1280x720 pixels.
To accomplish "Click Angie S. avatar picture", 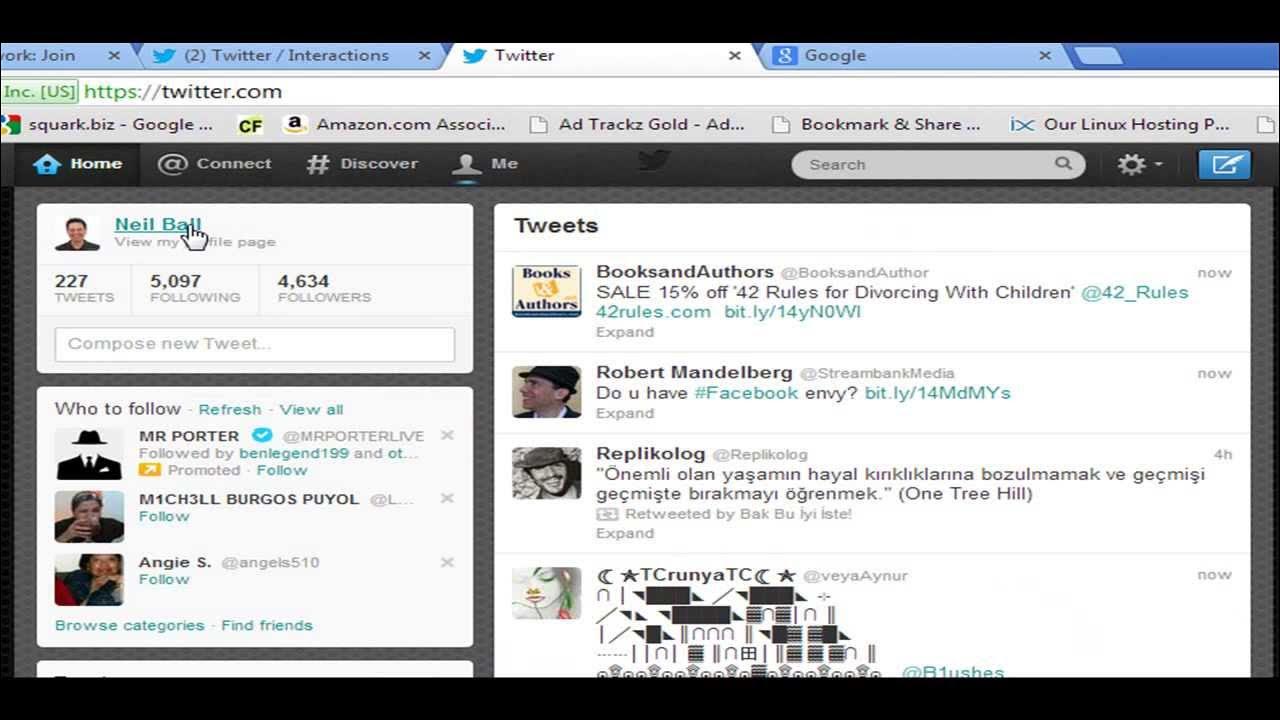I will (89, 580).
